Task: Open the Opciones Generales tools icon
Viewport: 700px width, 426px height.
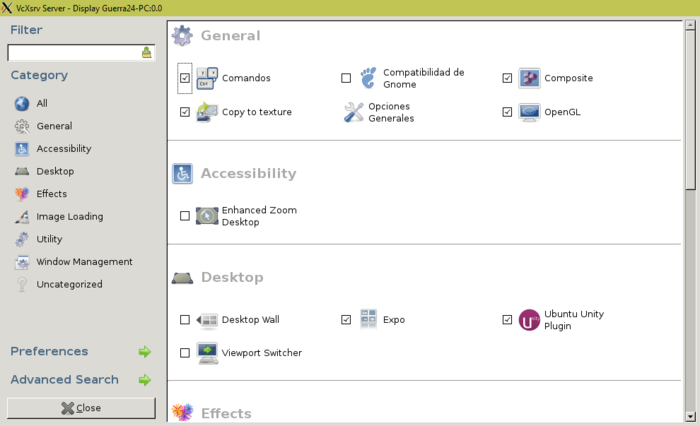Action: [x=354, y=112]
